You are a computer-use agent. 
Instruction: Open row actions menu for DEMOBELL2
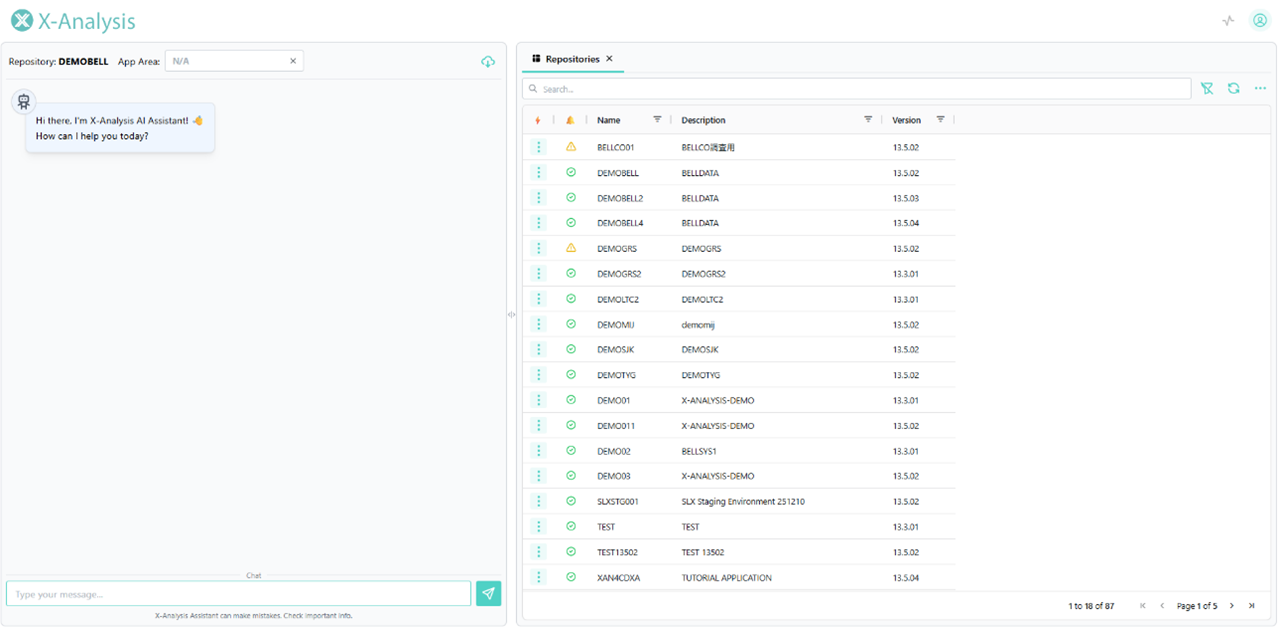[x=539, y=198]
